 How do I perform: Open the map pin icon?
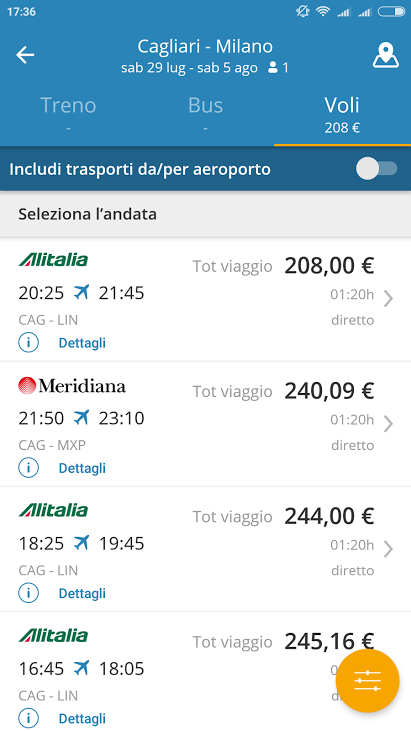pos(386,56)
